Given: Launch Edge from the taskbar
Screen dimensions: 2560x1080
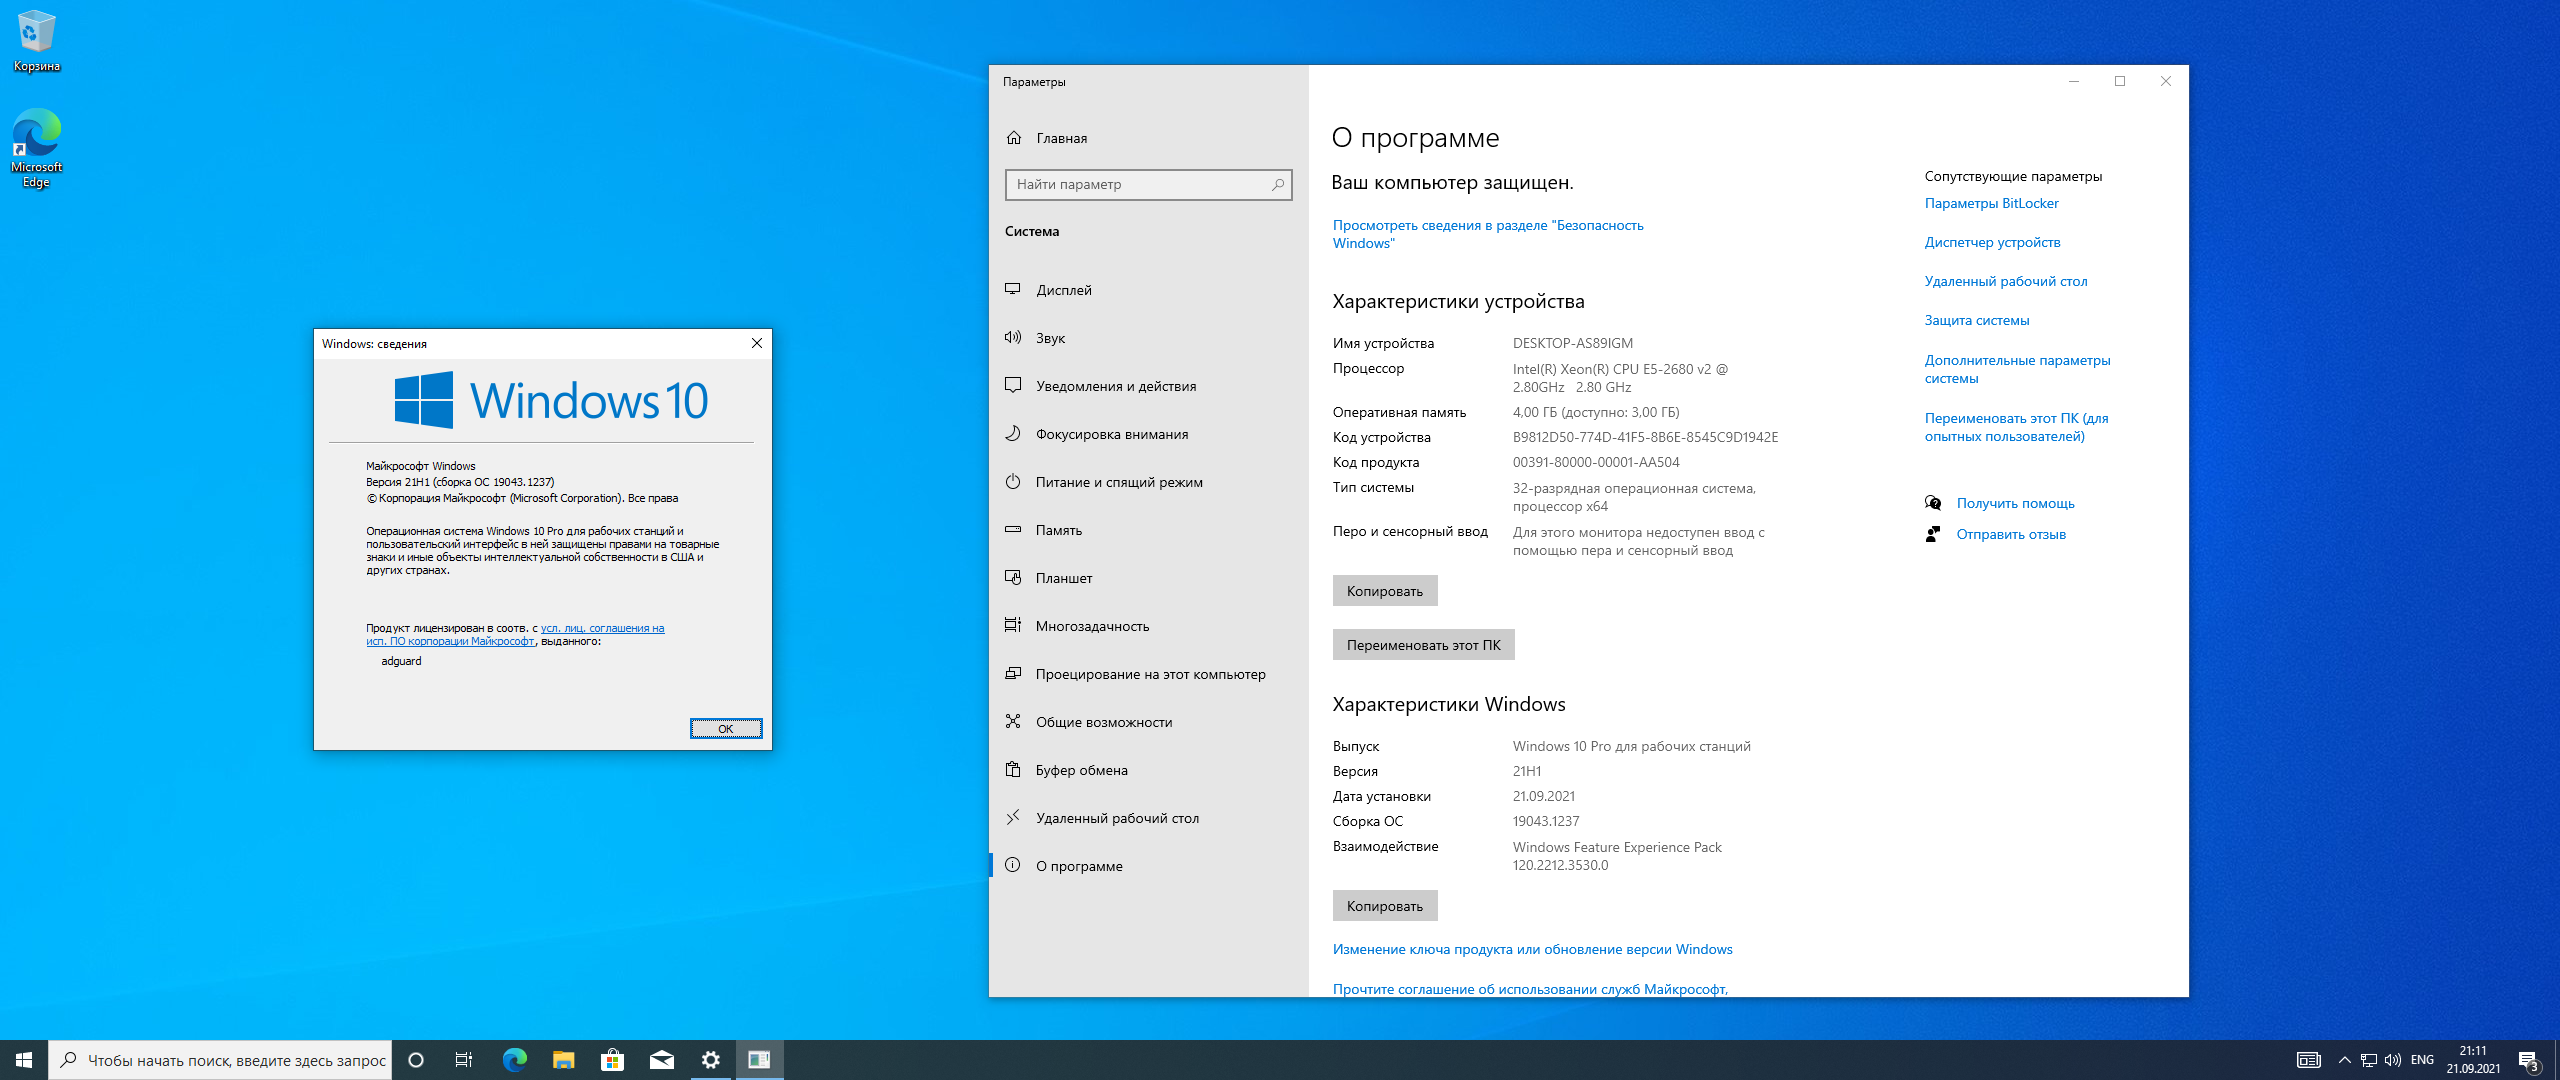Looking at the screenshot, I should point(514,1060).
